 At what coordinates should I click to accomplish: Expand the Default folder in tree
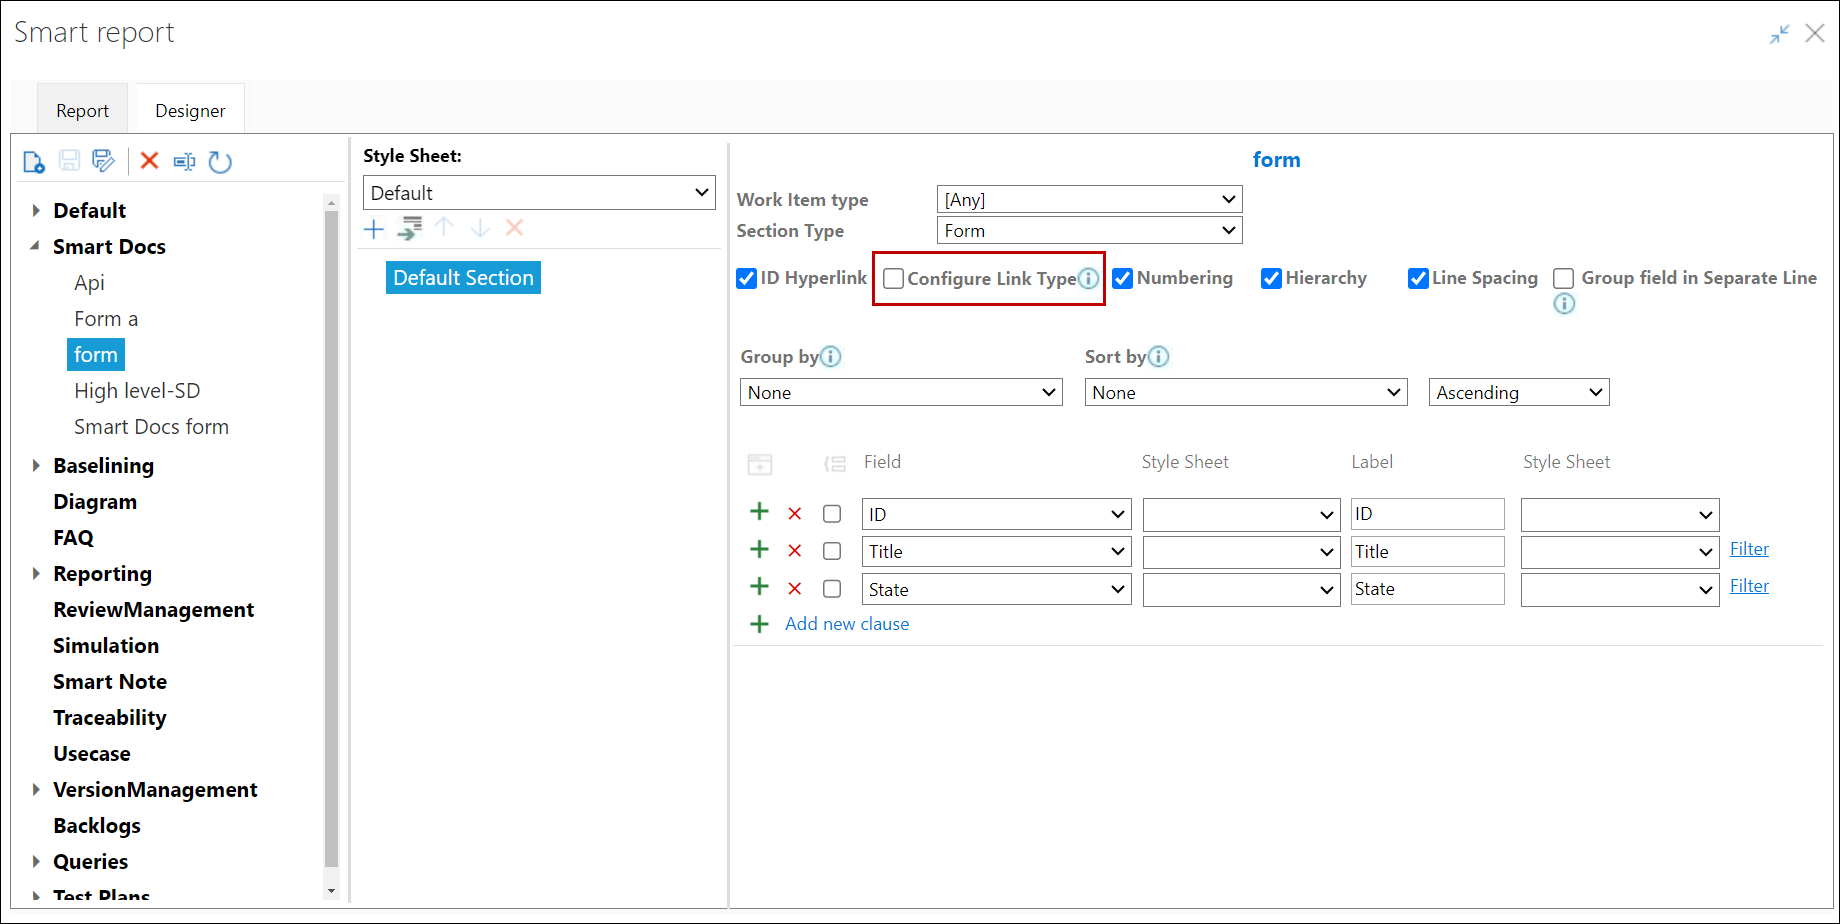36,211
